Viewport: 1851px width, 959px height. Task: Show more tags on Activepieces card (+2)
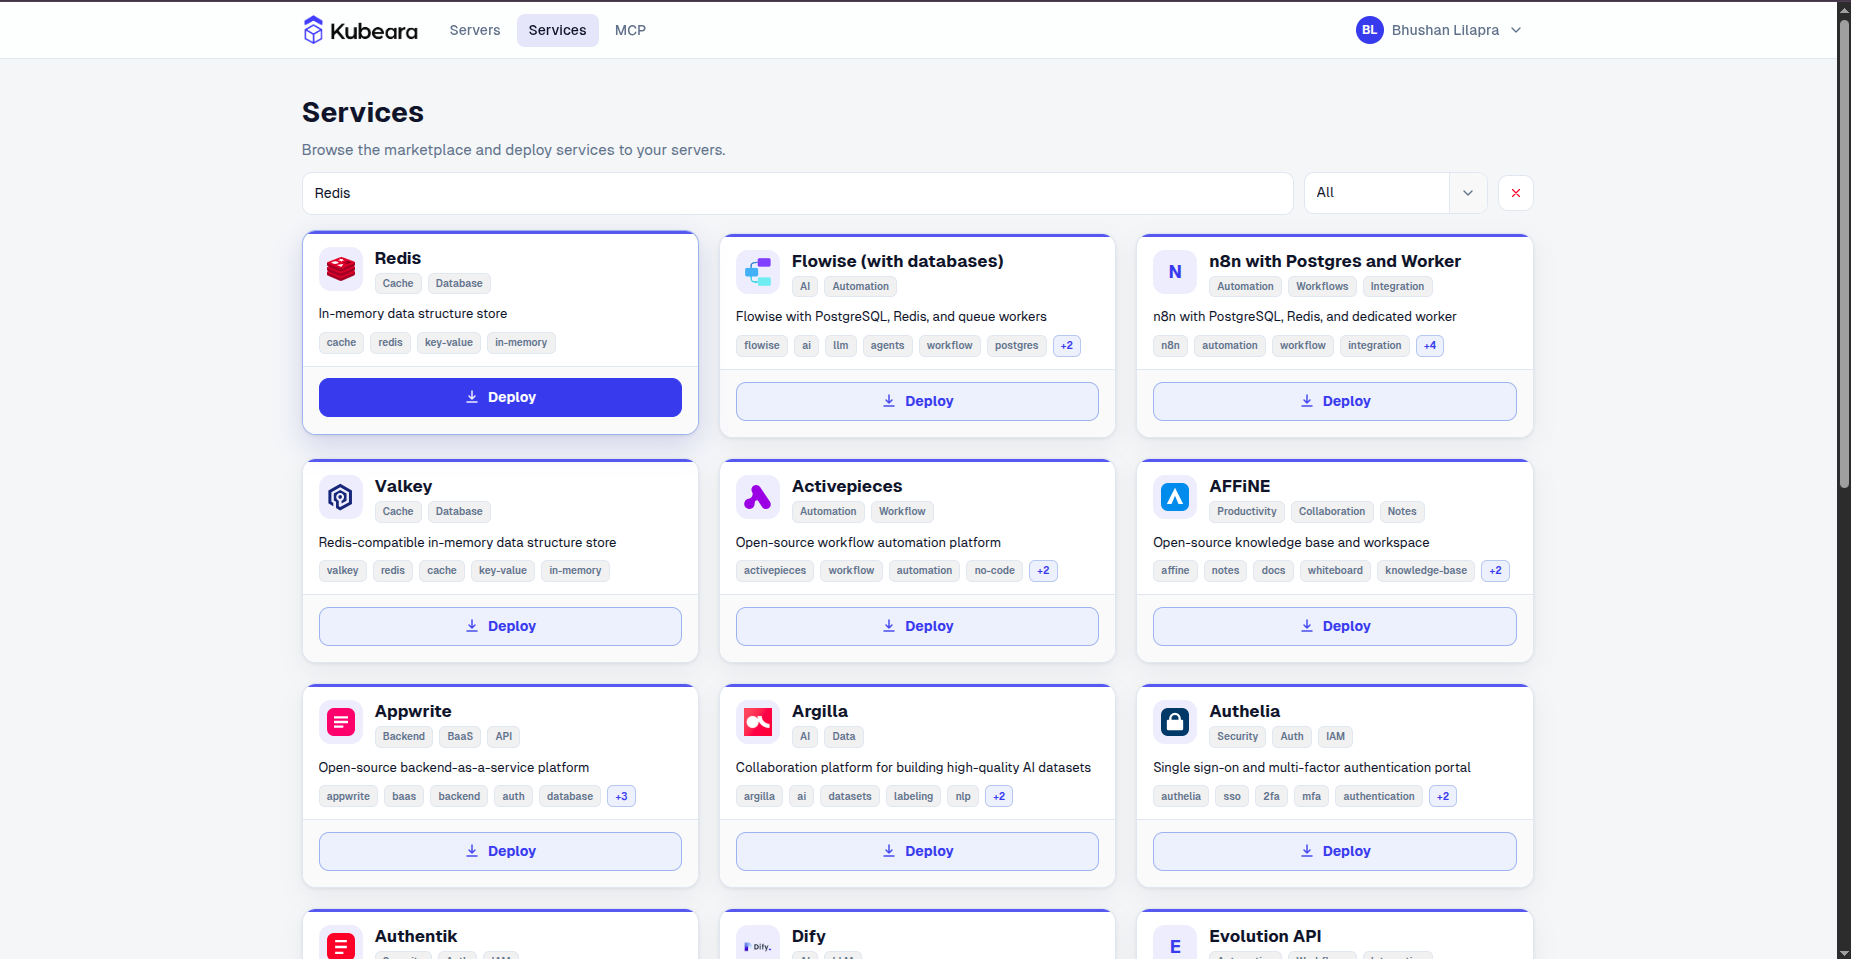point(1043,571)
